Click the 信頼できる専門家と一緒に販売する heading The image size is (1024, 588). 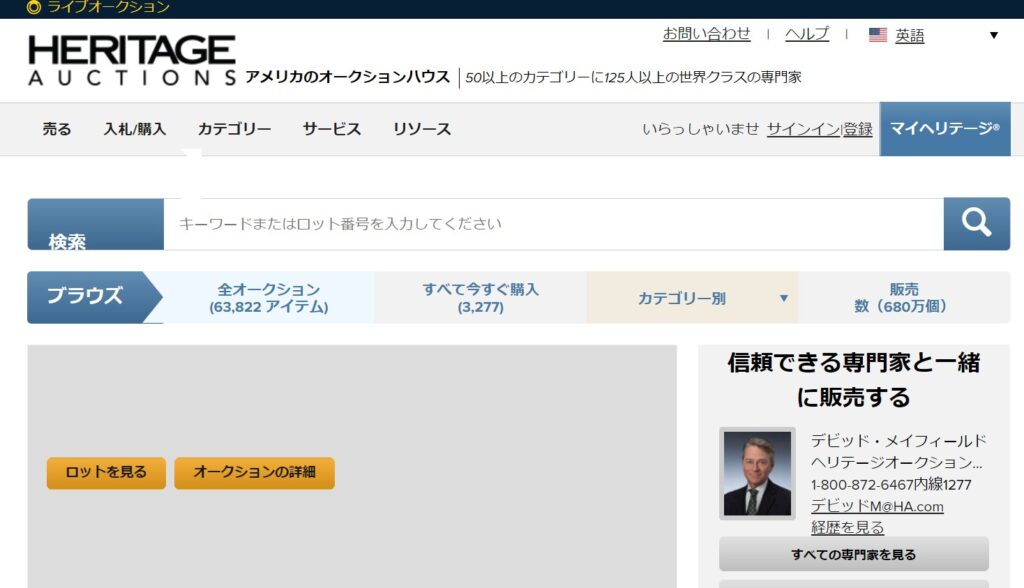[x=854, y=380]
